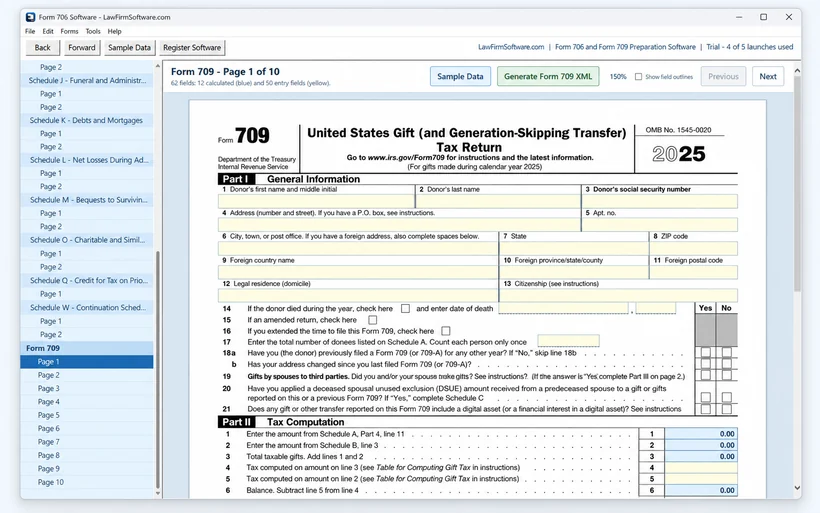Click the donor's first name field
820x513 pixels.
(316, 201)
